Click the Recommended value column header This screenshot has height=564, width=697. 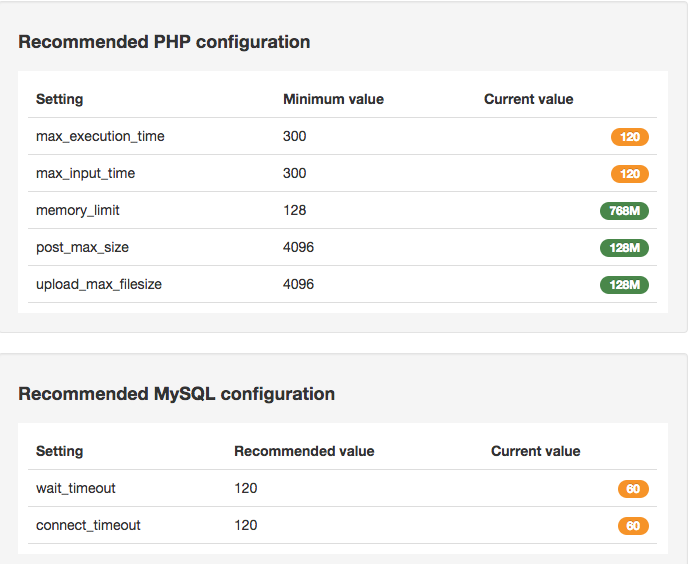[x=304, y=451]
